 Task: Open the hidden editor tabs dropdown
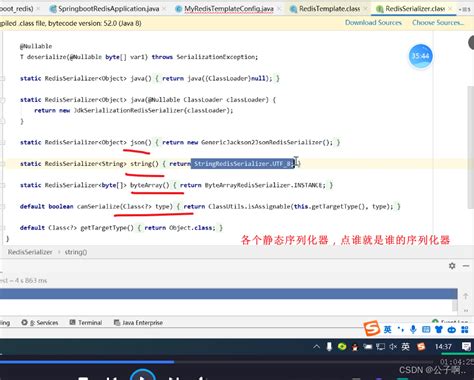click(465, 9)
